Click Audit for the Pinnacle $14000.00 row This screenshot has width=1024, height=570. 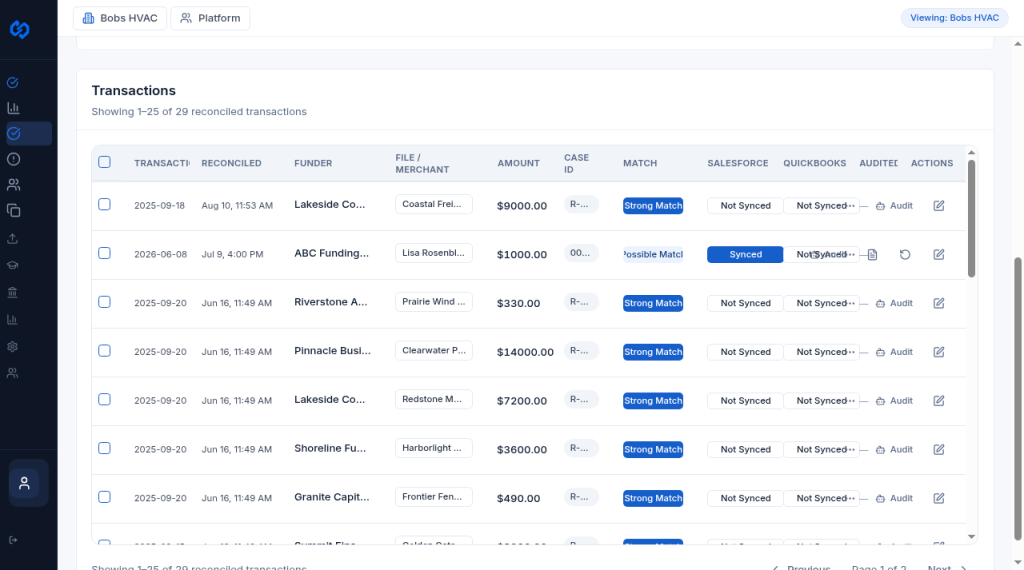click(894, 352)
